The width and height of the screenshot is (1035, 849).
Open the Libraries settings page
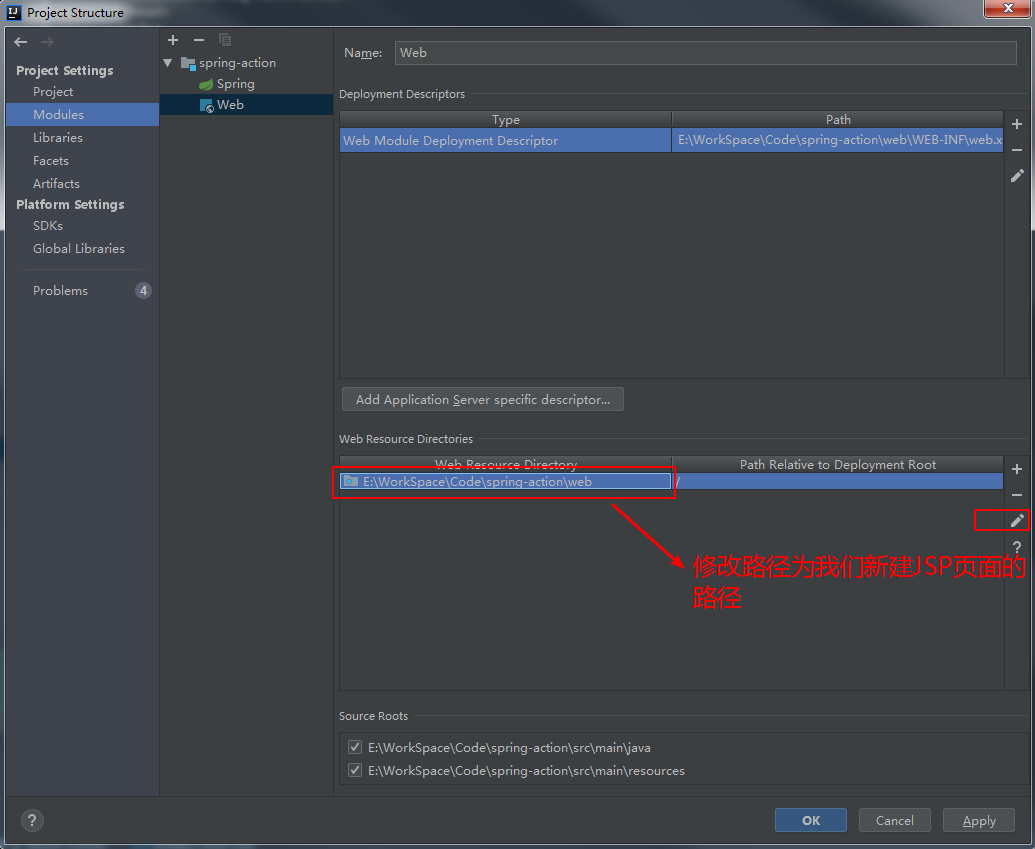58,137
